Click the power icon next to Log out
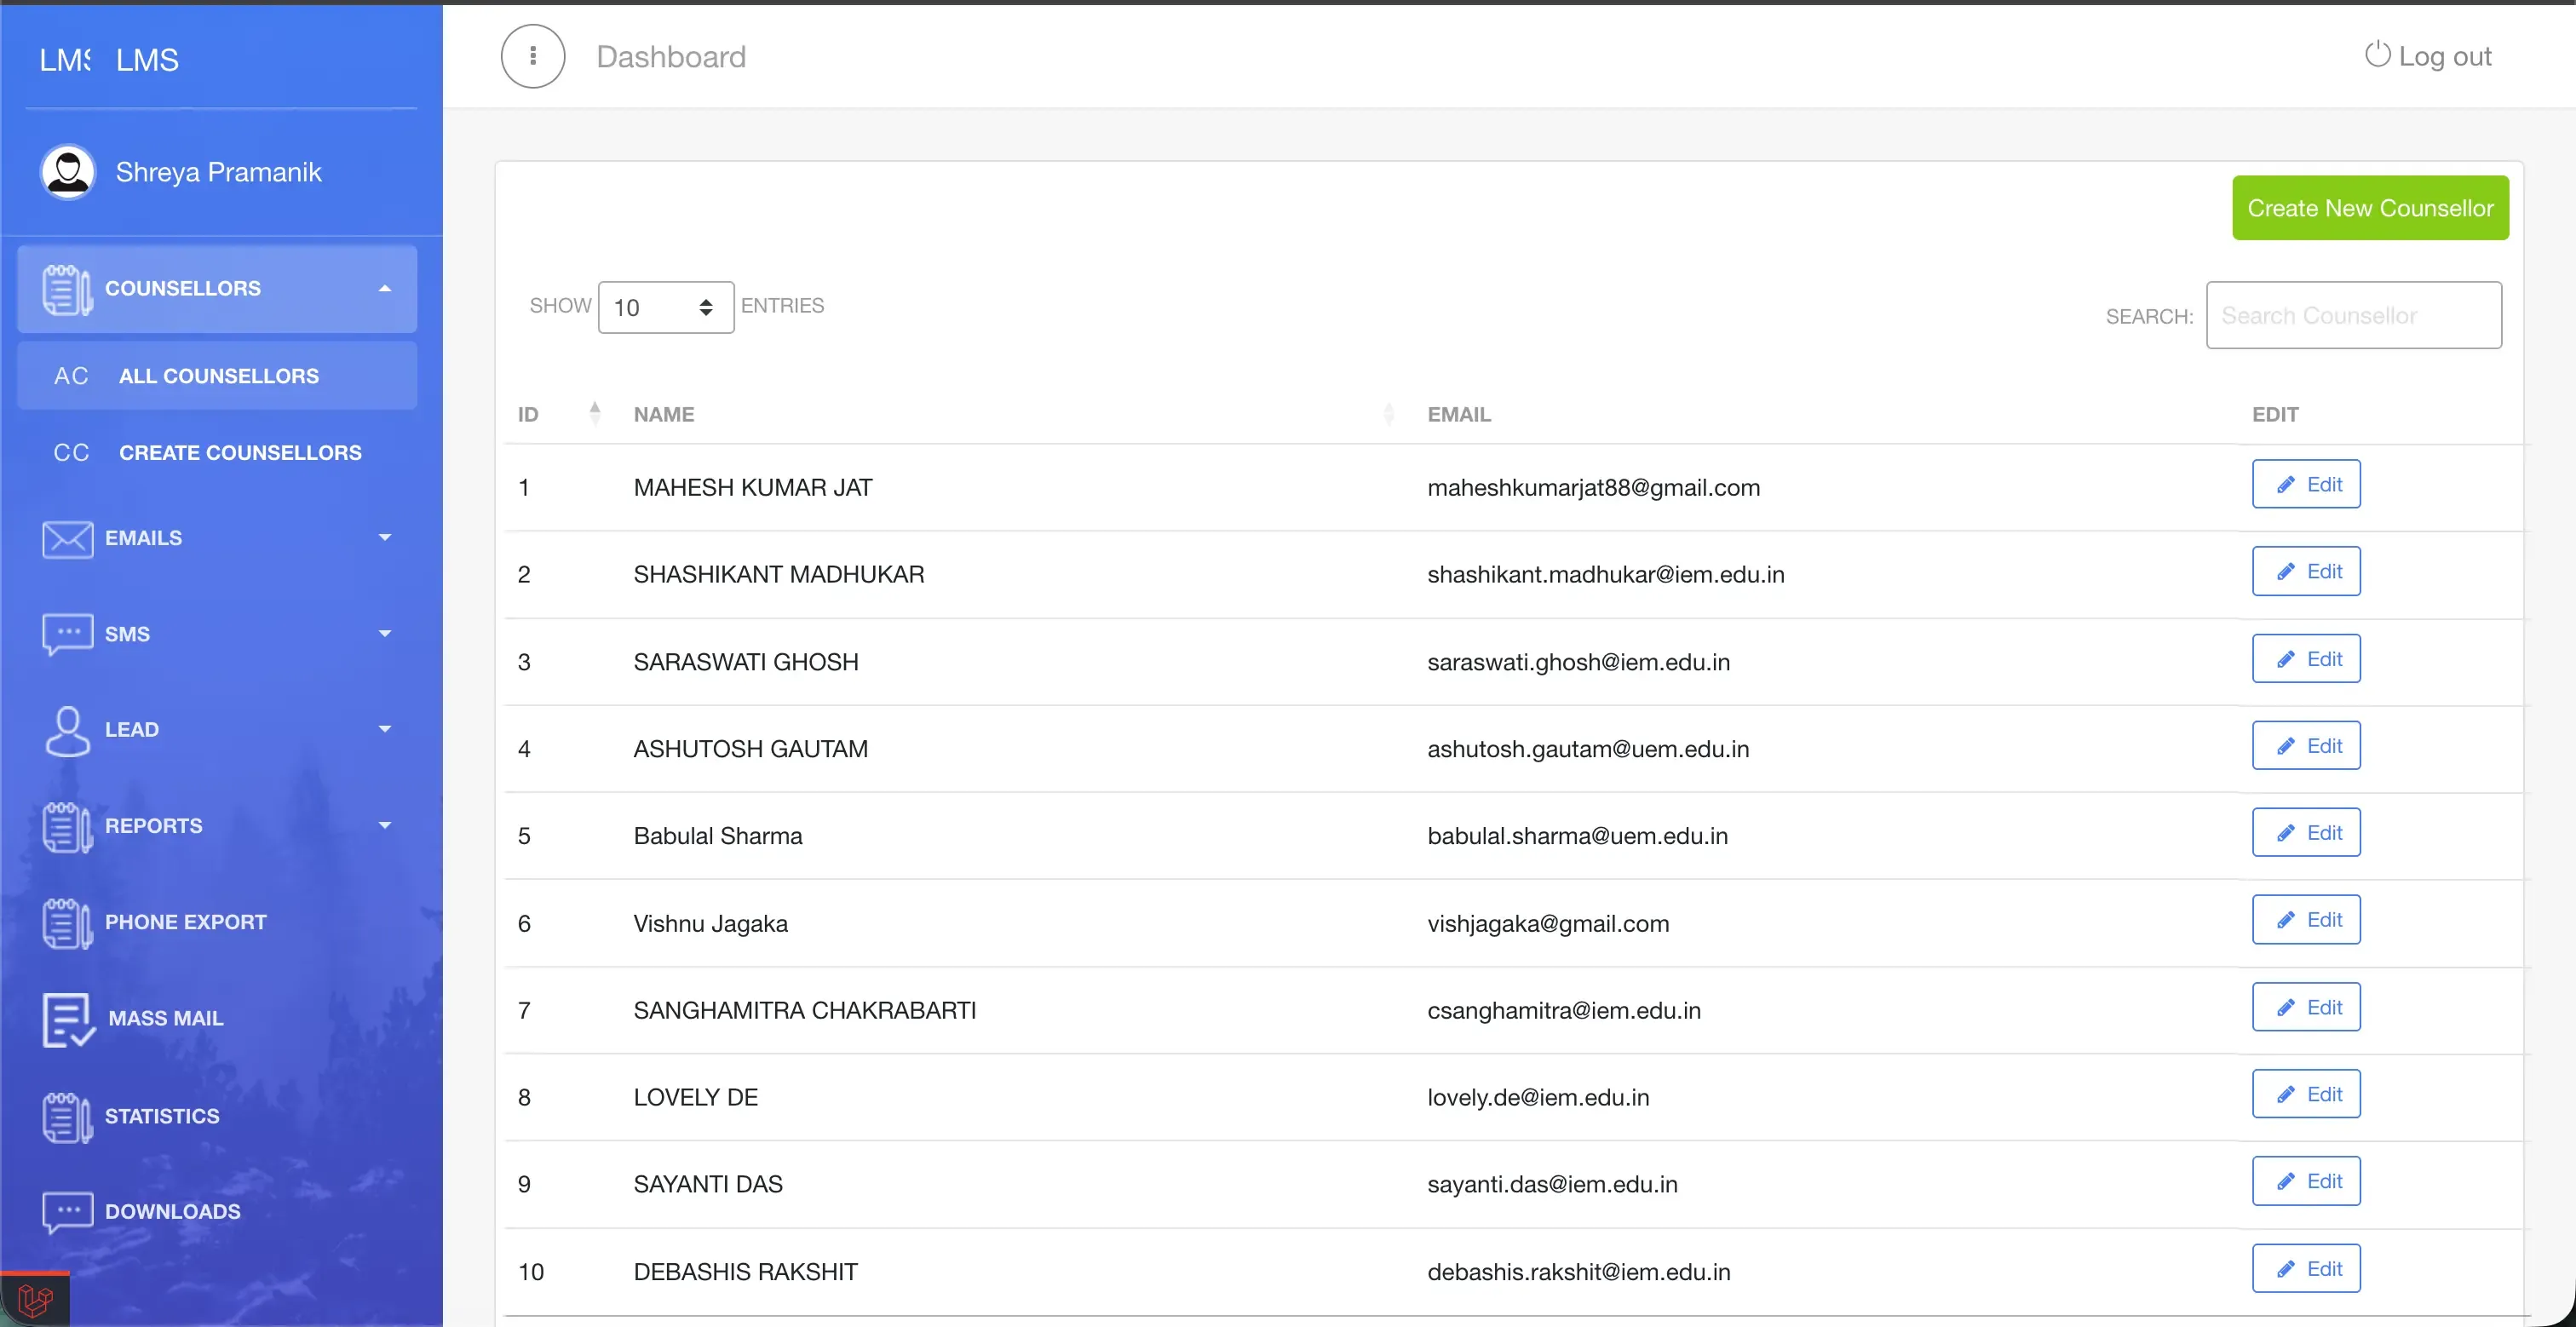 coord(2378,55)
